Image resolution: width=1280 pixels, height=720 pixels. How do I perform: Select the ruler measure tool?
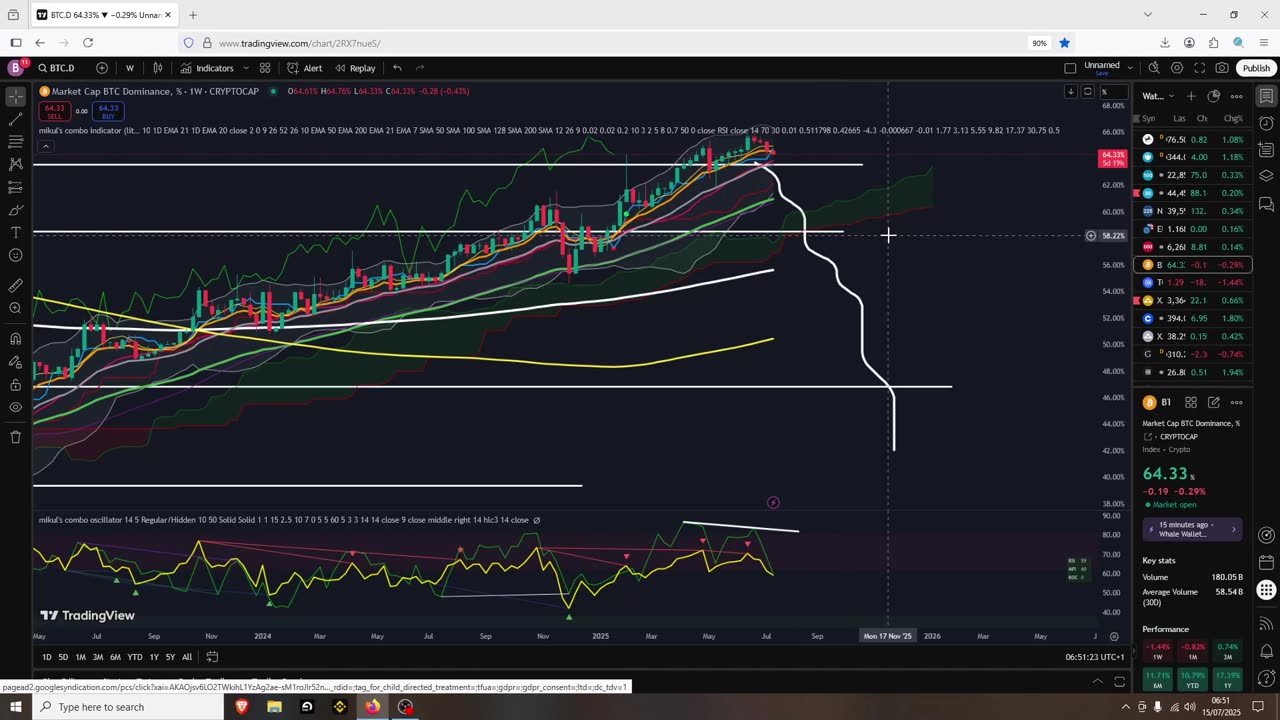point(16,285)
